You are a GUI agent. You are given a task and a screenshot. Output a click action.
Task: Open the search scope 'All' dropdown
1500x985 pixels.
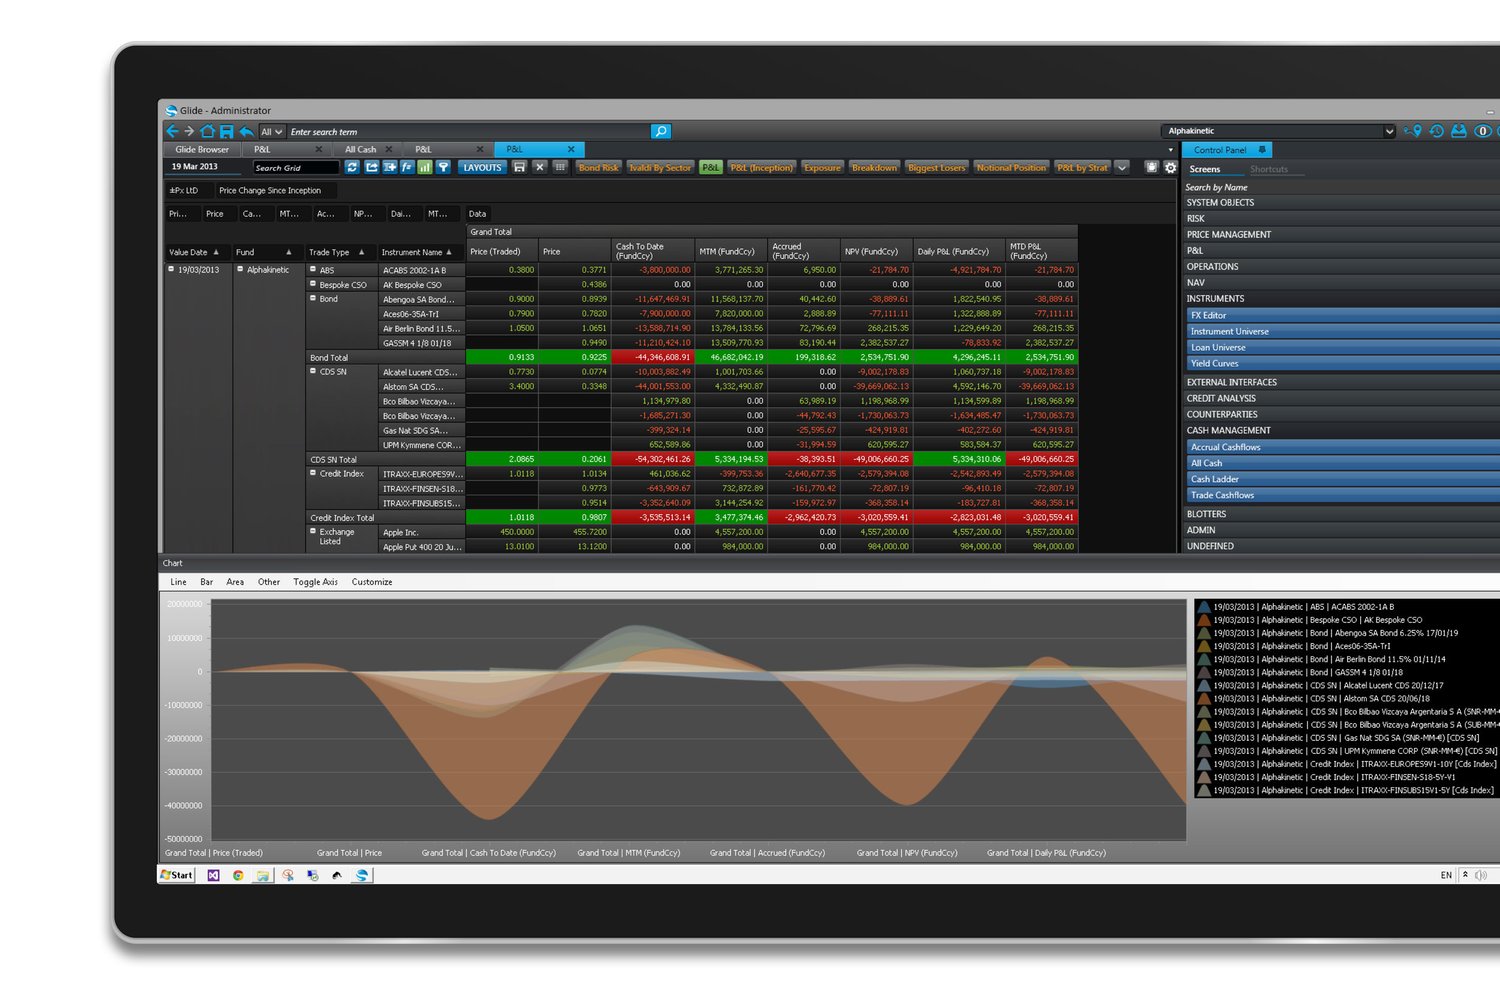click(272, 131)
